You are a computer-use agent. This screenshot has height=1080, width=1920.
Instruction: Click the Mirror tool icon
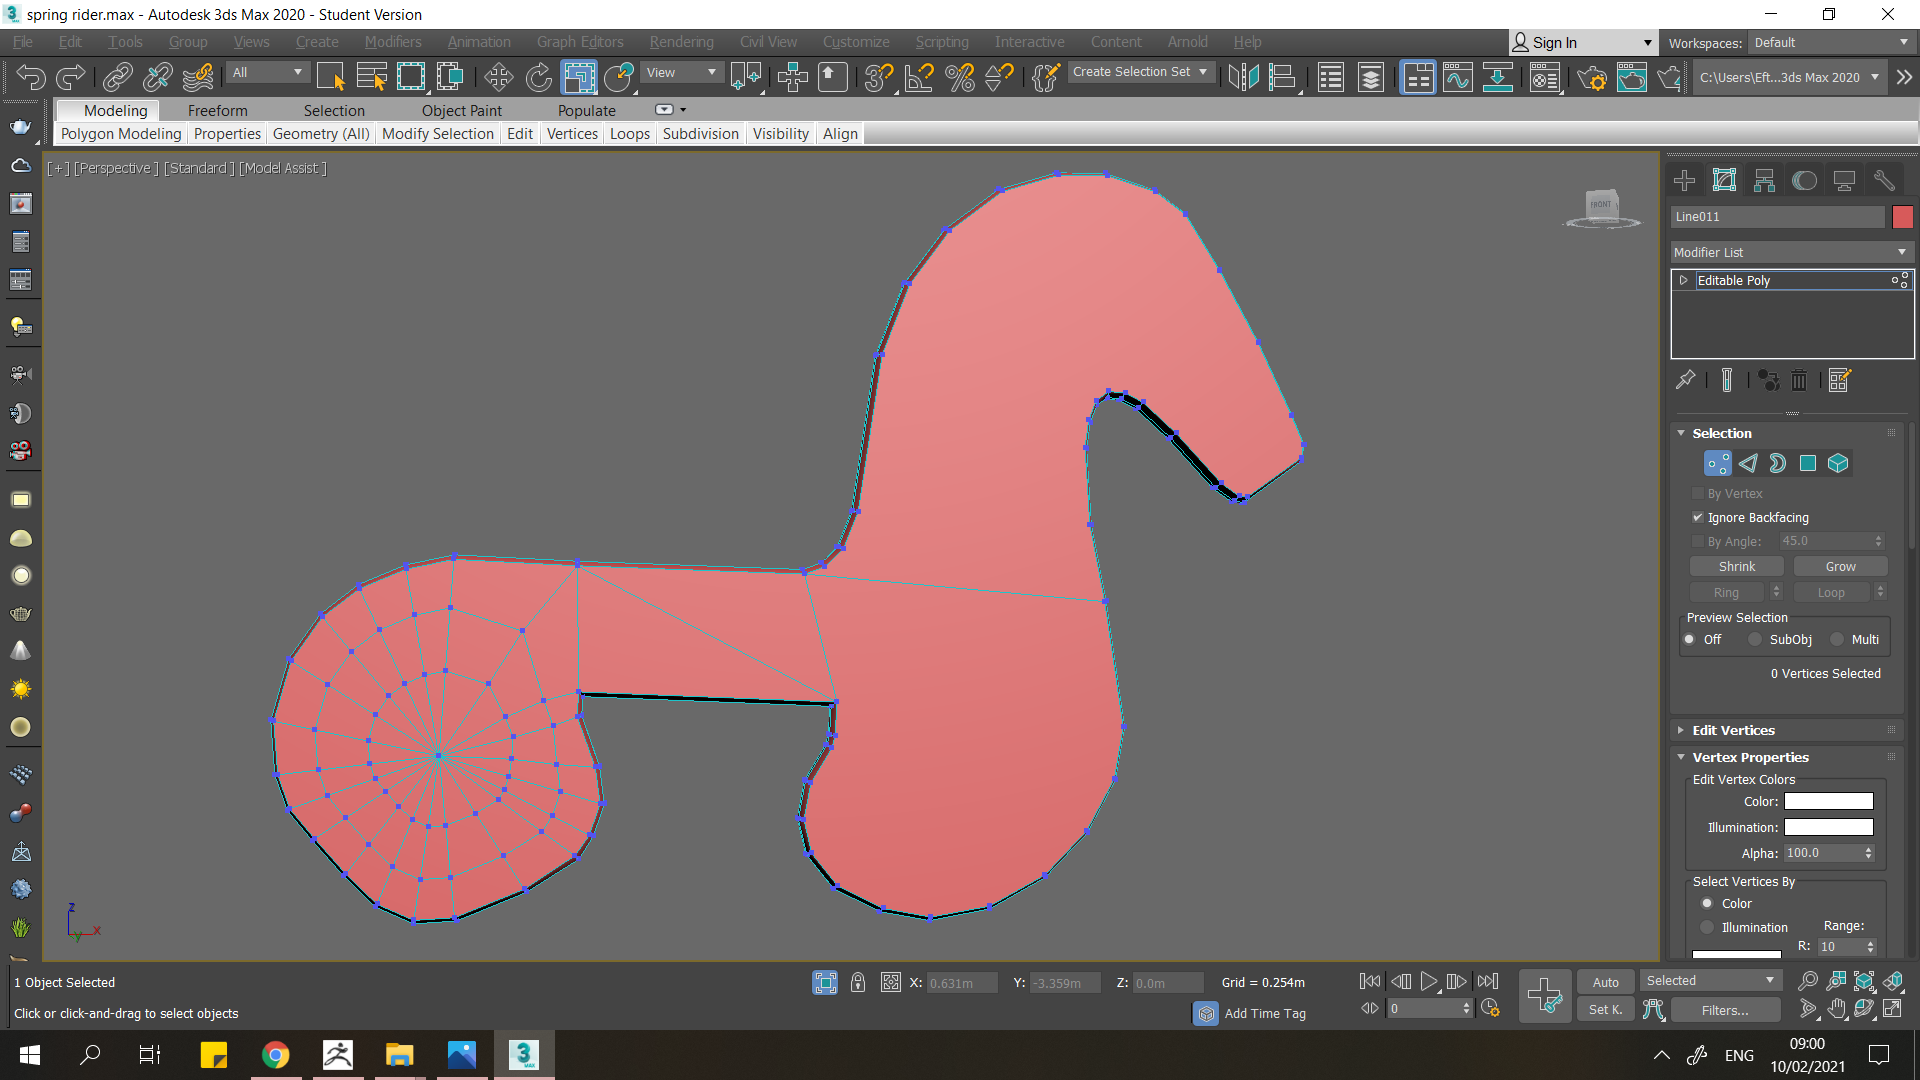(1243, 77)
